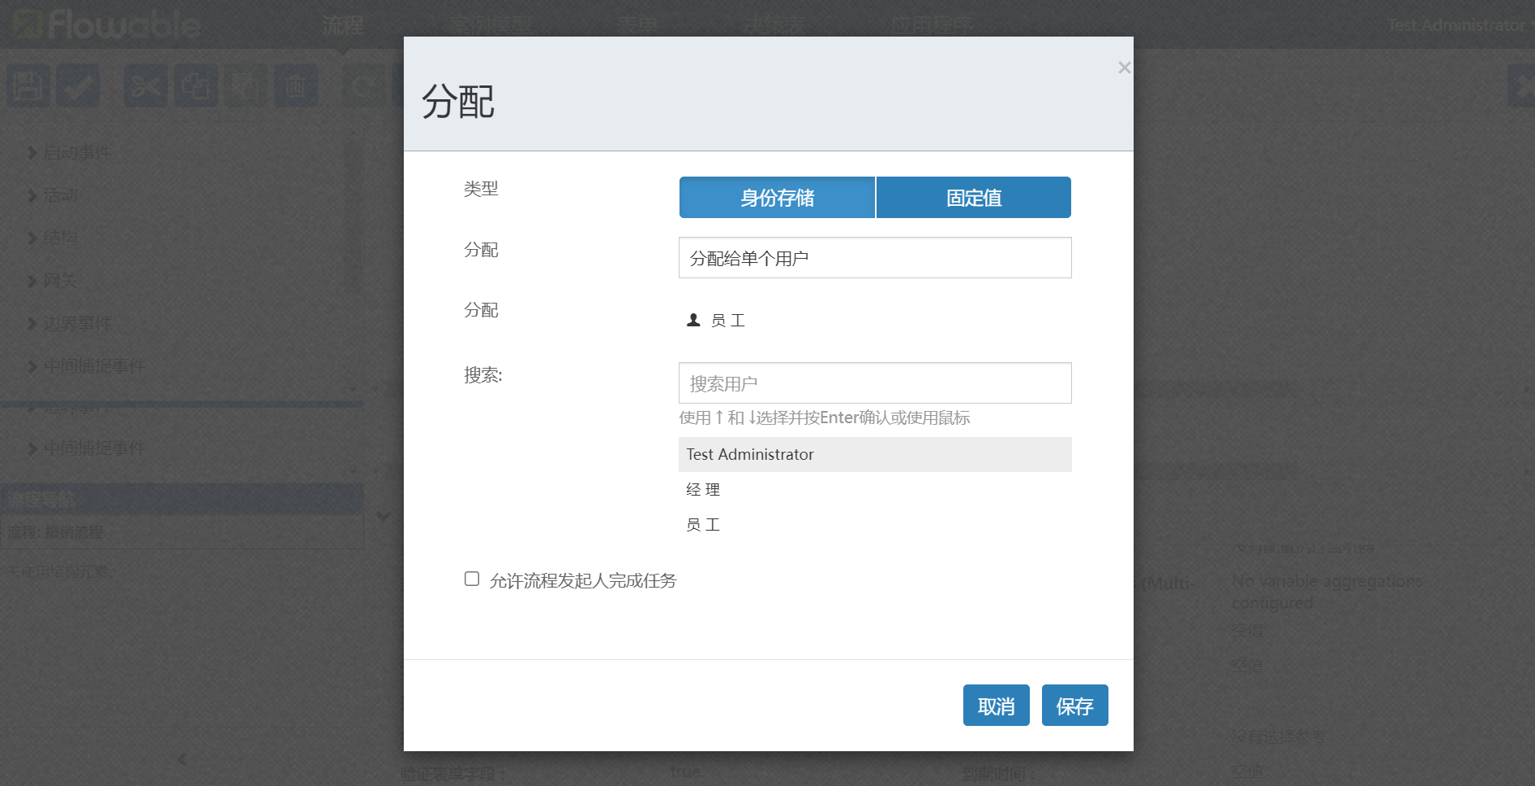Click the Delete trash toolbar icon
Screen dimensions: 1535x786
(296, 86)
